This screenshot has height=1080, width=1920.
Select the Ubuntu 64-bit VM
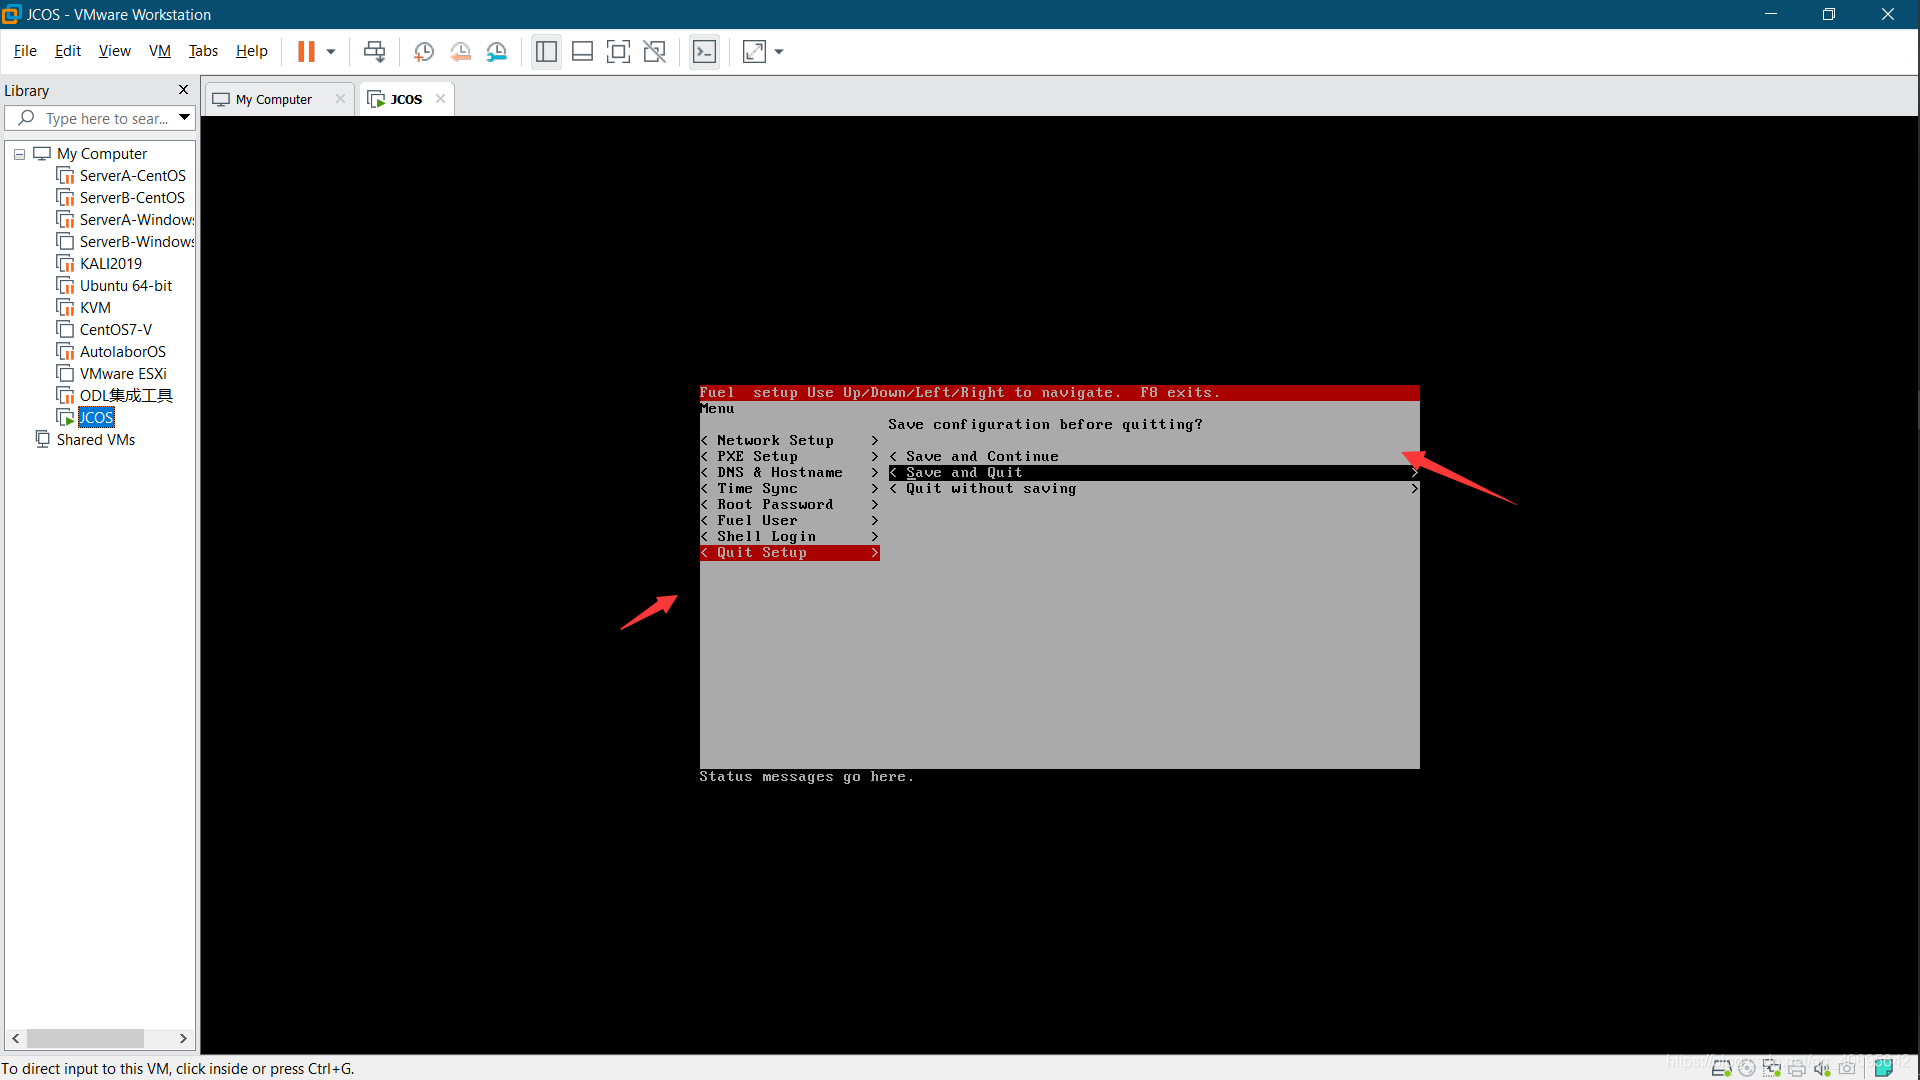125,286
